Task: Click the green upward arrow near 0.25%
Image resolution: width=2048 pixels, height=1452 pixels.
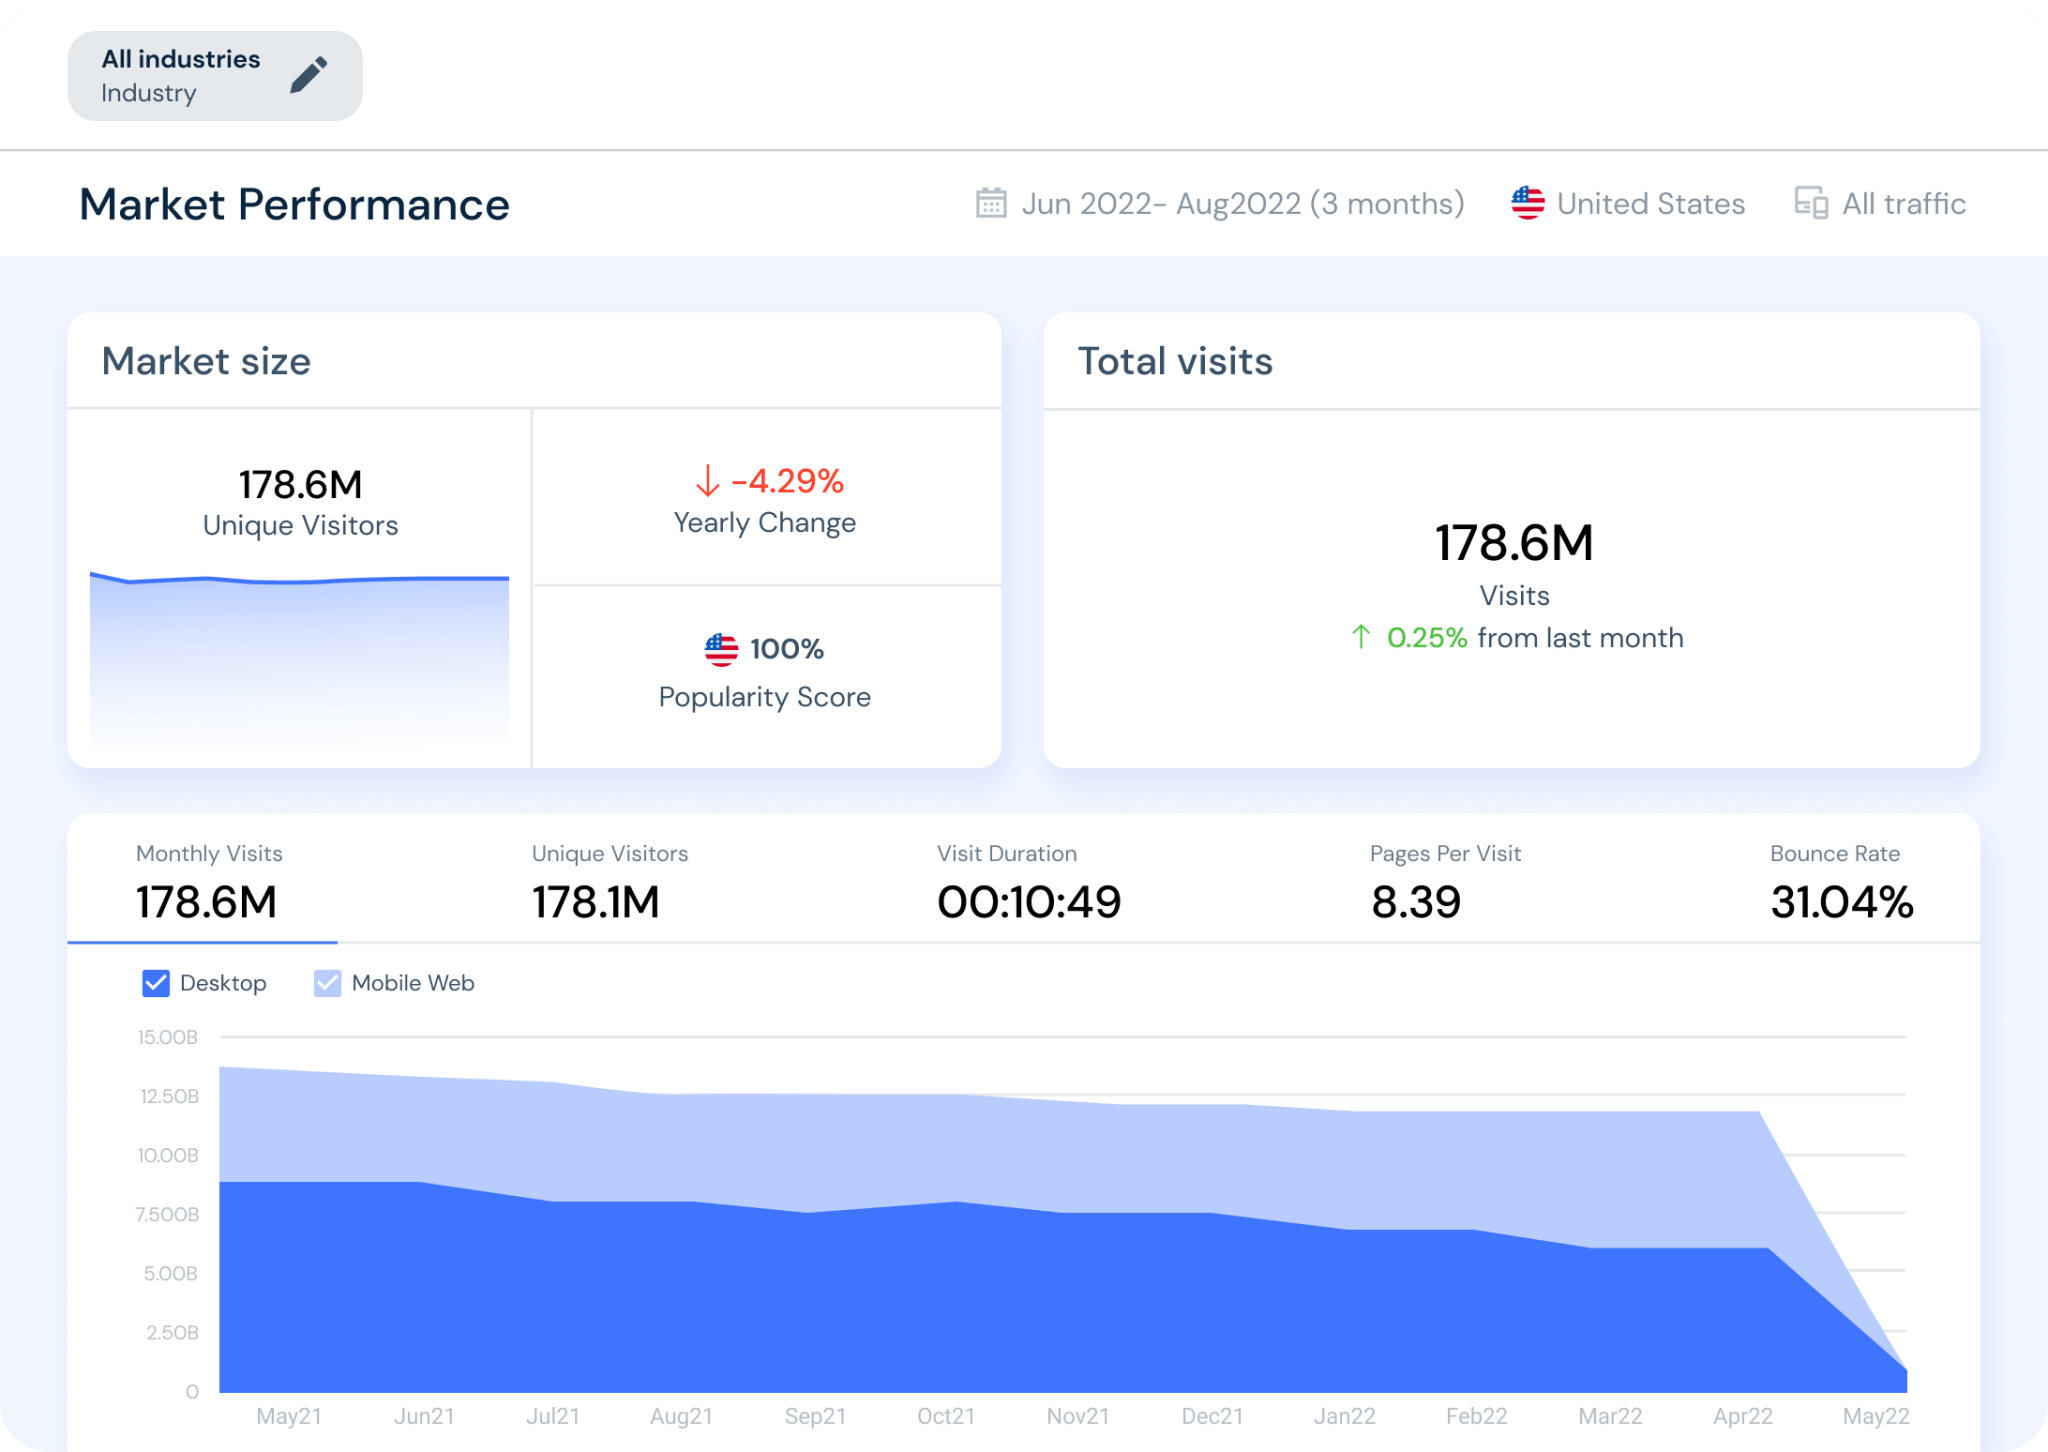Action: [x=1360, y=637]
